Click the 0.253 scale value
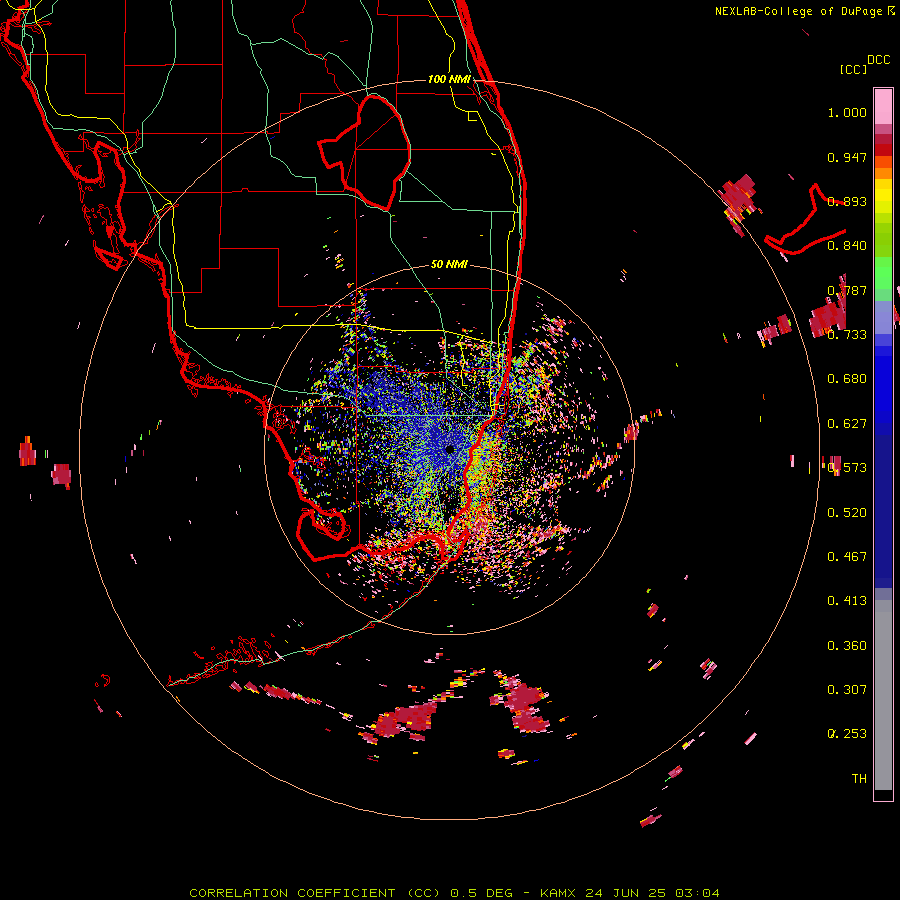 tap(847, 734)
